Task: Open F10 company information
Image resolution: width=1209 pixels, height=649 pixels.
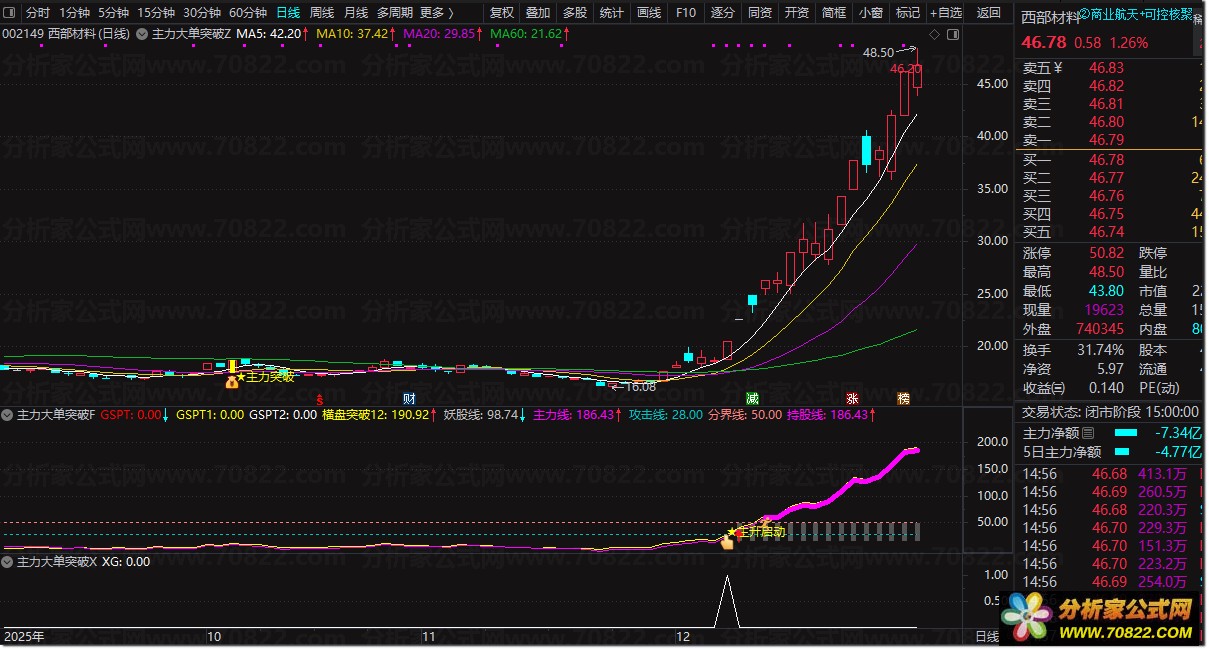Action: (685, 13)
